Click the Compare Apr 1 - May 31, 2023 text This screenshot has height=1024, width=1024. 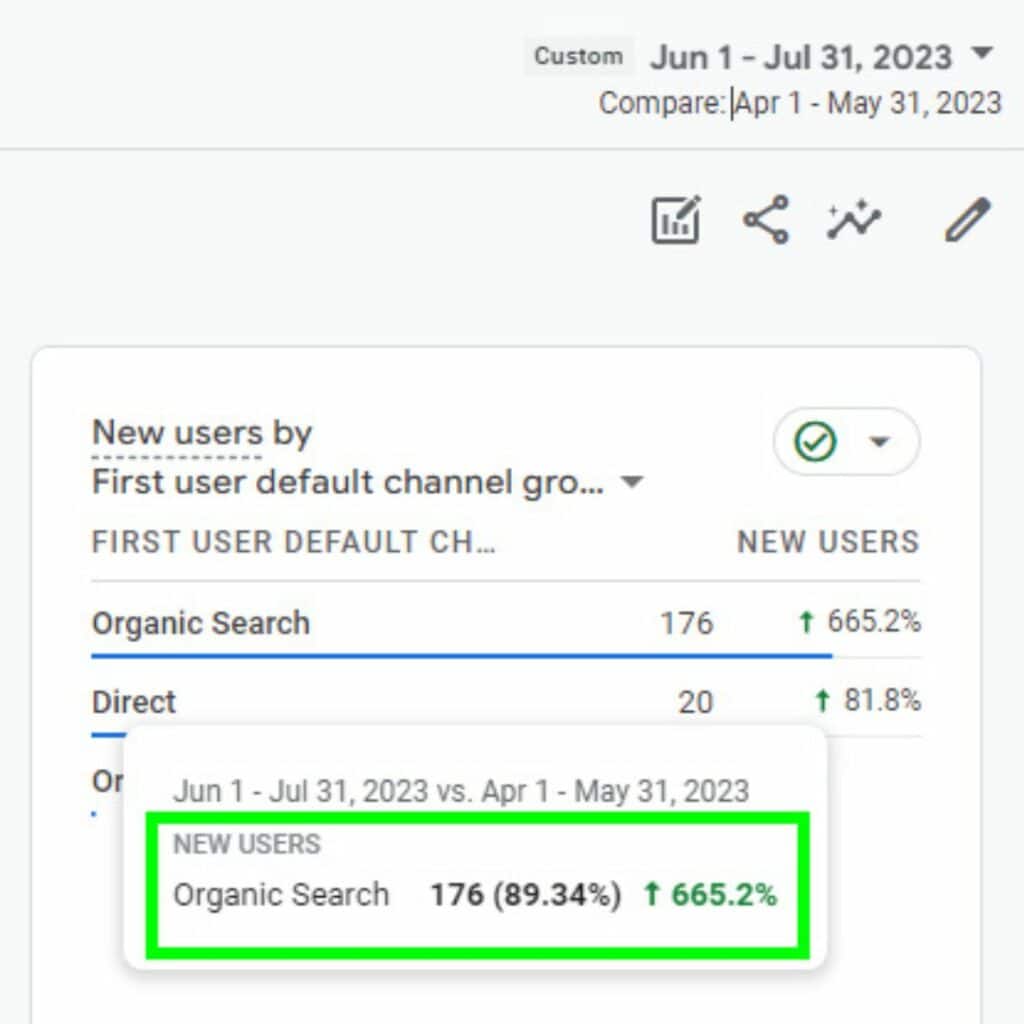(800, 103)
